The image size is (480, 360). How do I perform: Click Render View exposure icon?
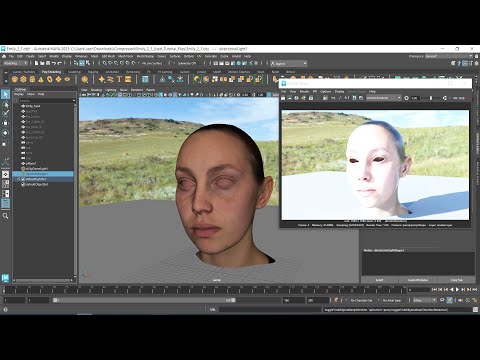pos(406,98)
